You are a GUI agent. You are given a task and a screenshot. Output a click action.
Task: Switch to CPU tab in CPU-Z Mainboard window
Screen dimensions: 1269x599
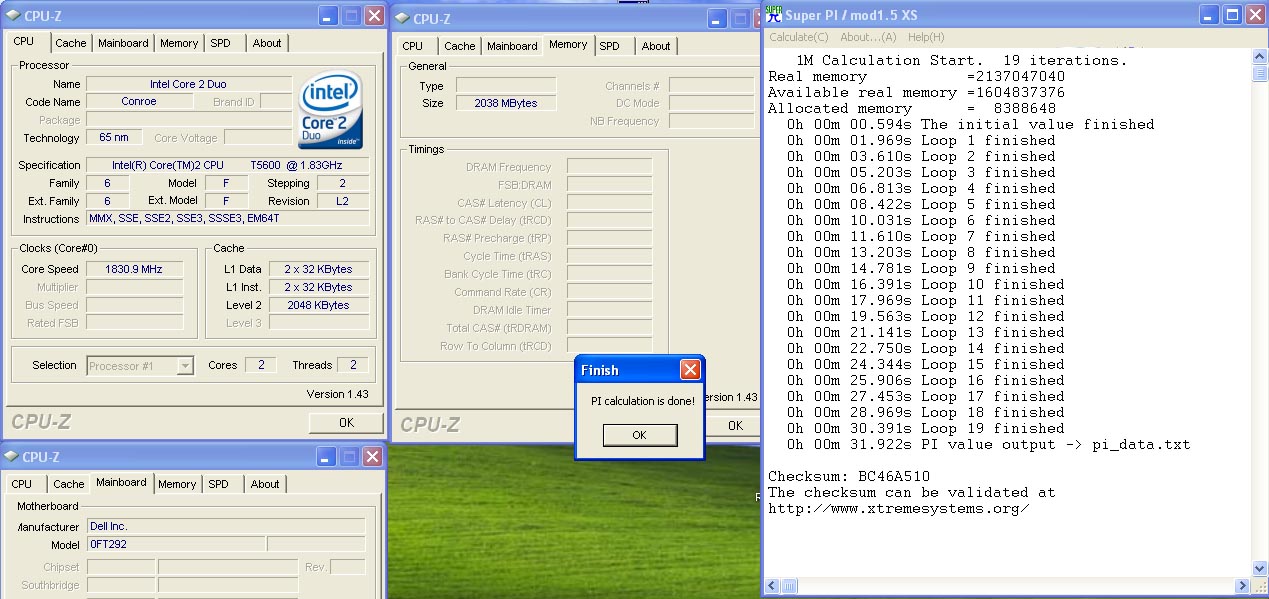coord(22,484)
